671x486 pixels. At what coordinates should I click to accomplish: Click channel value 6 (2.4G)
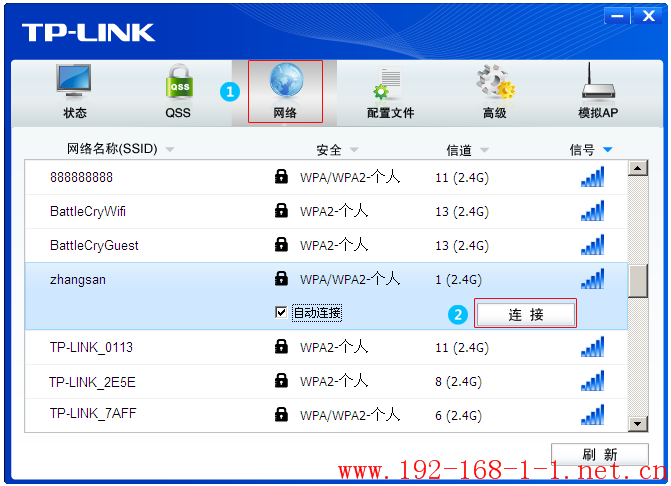[458, 415]
